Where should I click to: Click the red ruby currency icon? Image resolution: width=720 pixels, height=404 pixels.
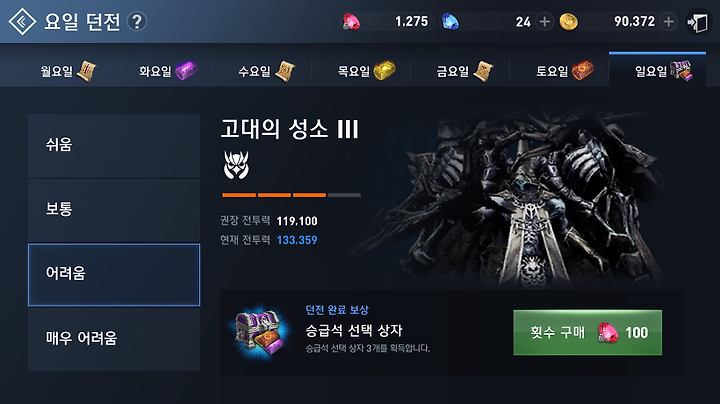[351, 22]
